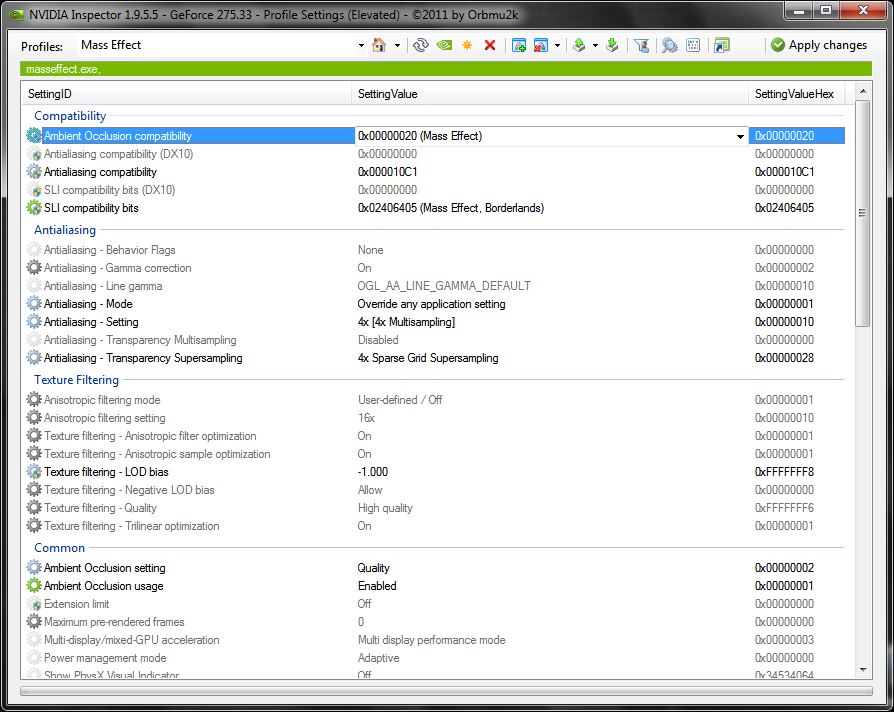Expand the home icon dropdown arrow

click(x=397, y=45)
